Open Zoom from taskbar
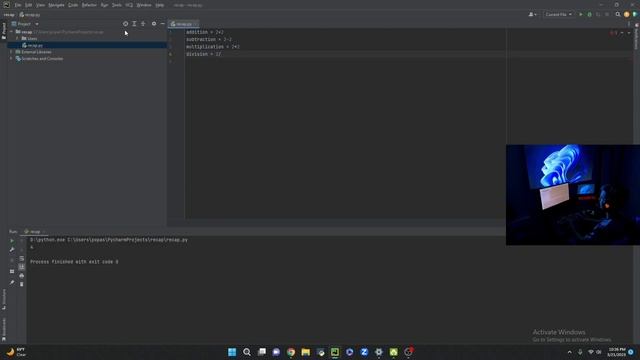 coord(364,352)
